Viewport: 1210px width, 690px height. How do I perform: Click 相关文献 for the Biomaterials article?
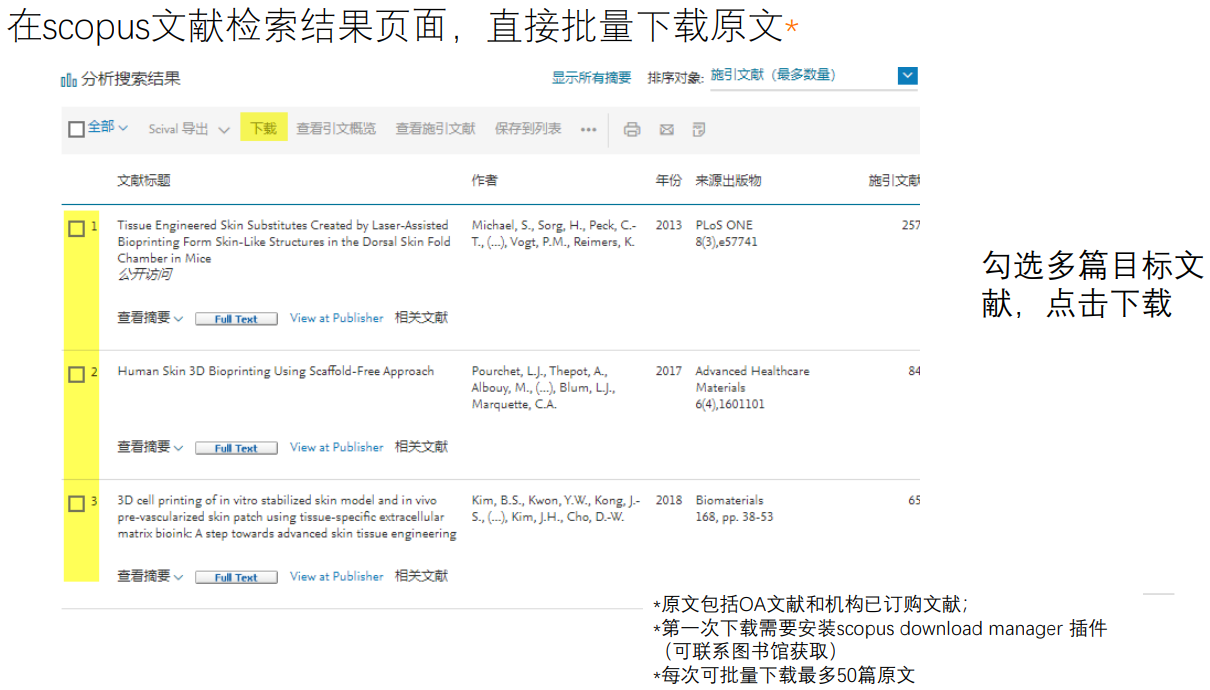[421, 576]
